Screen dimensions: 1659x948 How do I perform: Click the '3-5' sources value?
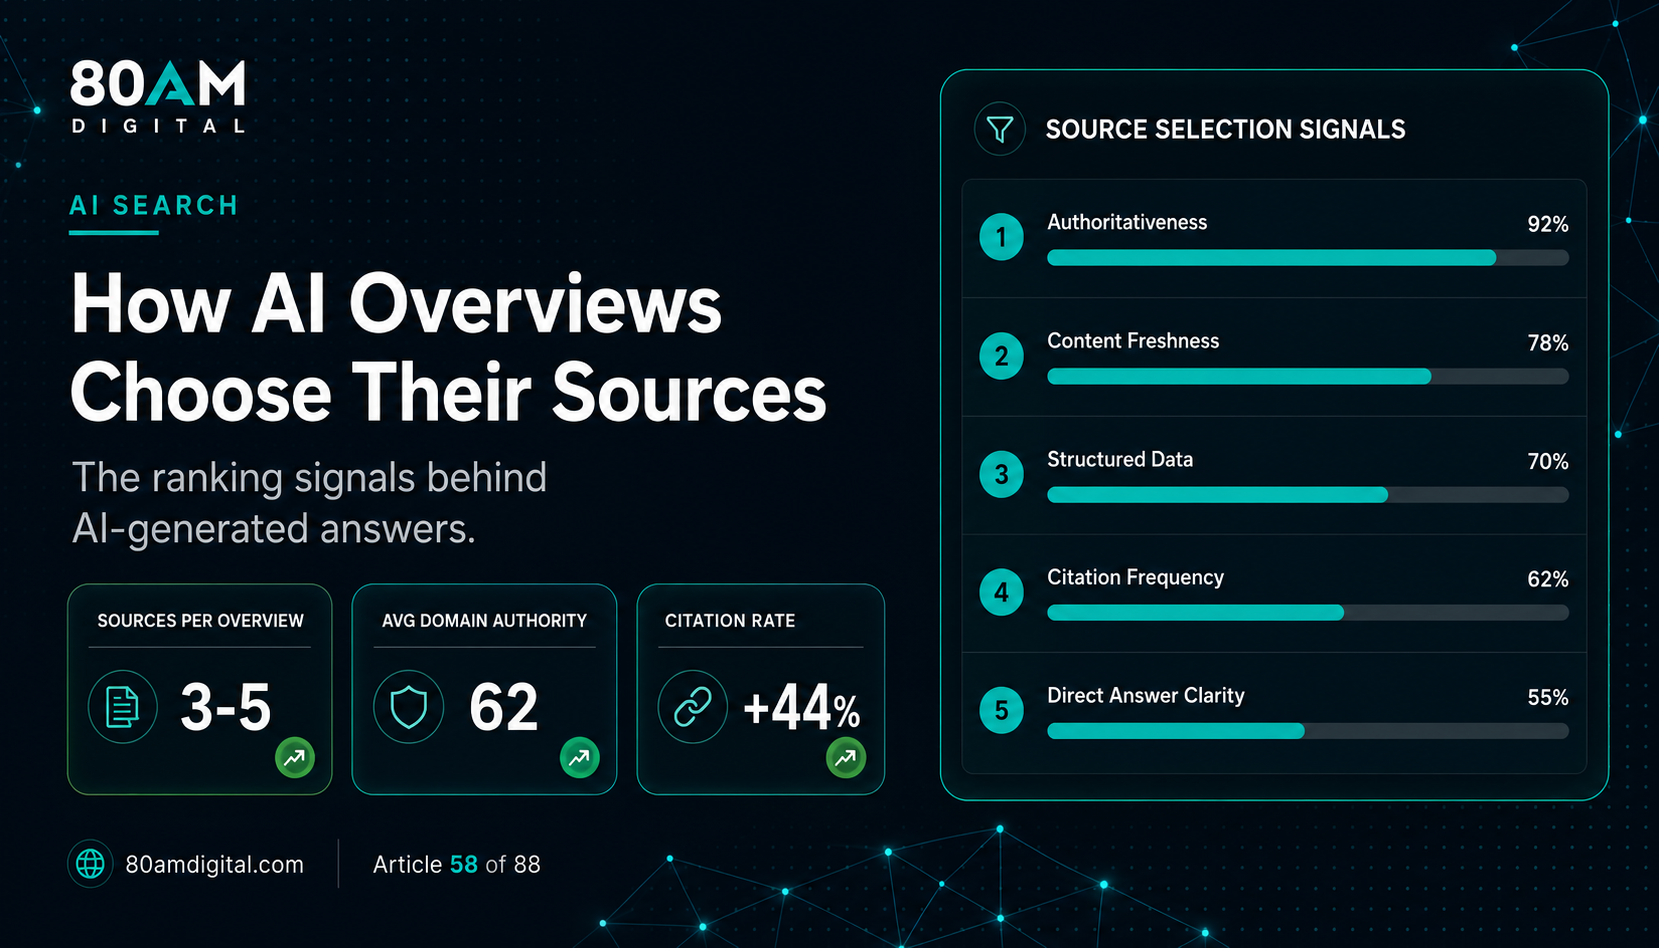click(225, 707)
